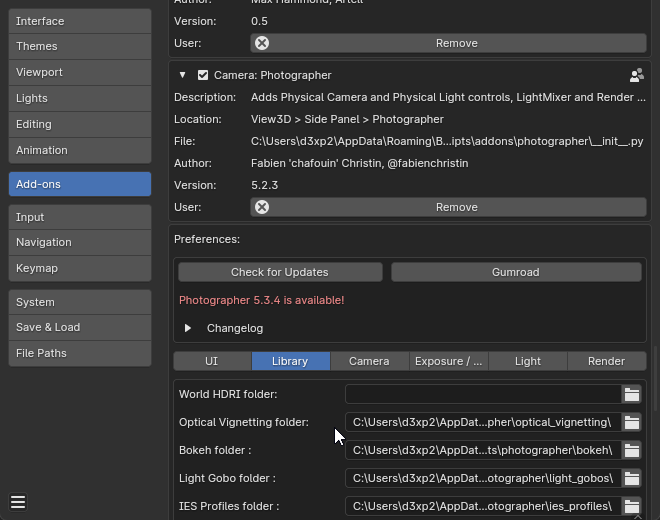
Task: Open Viewport preferences
Action: (x=80, y=72)
